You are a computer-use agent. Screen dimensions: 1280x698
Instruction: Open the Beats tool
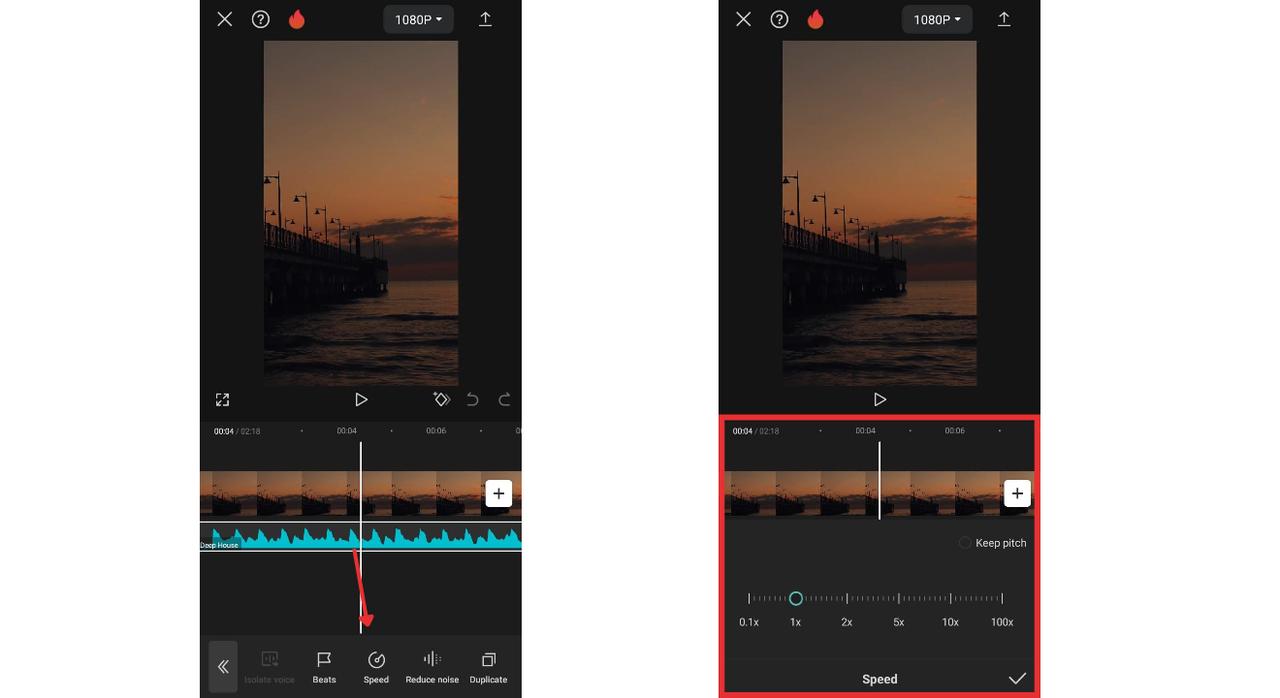coord(324,667)
